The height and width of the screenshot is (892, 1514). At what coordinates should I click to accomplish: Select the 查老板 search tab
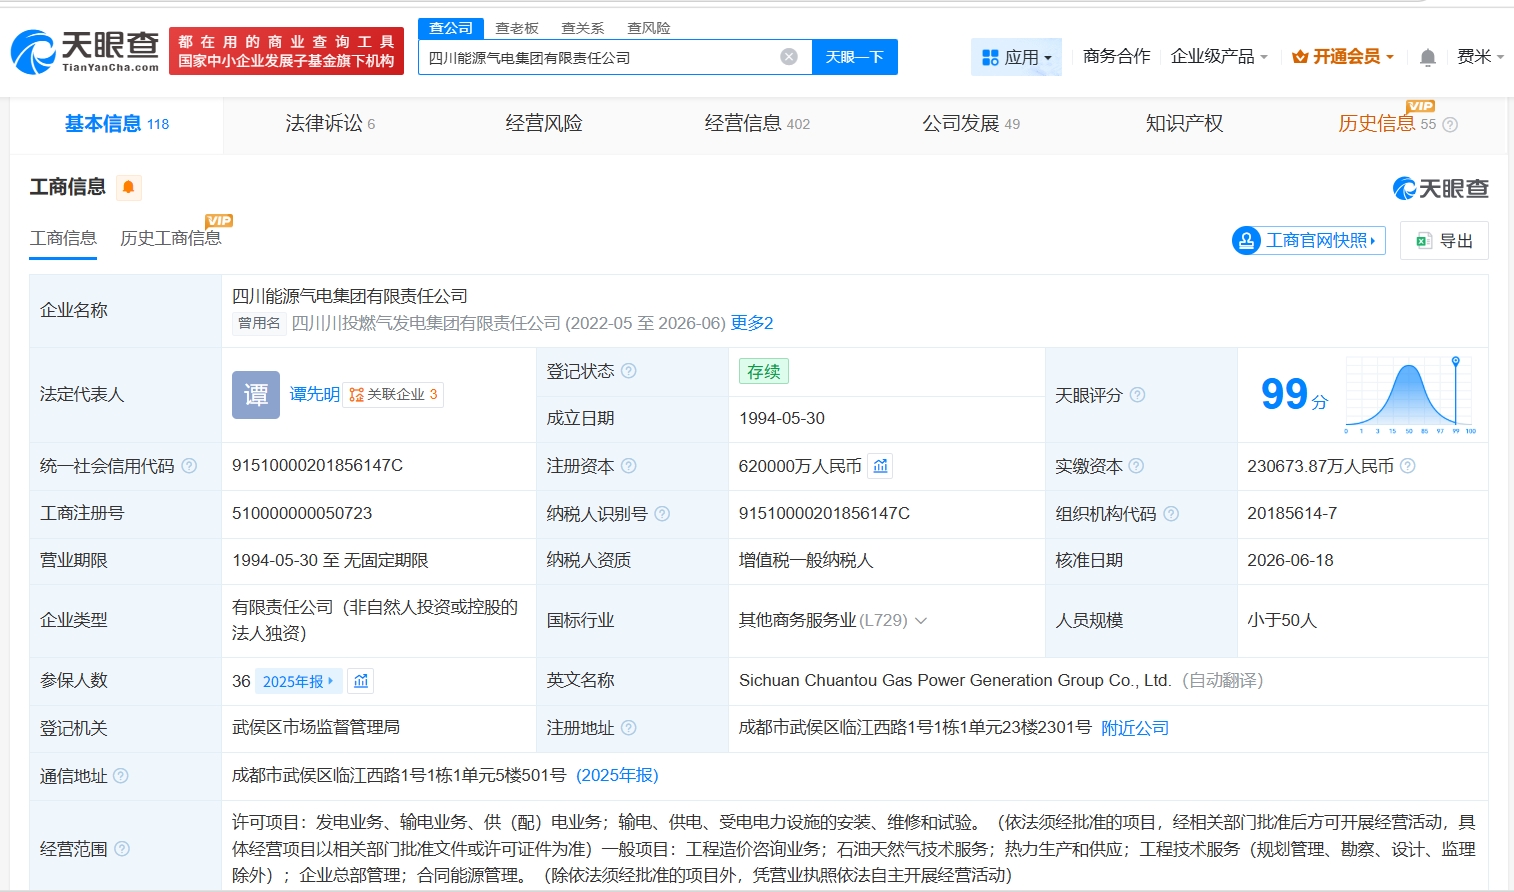tap(517, 28)
